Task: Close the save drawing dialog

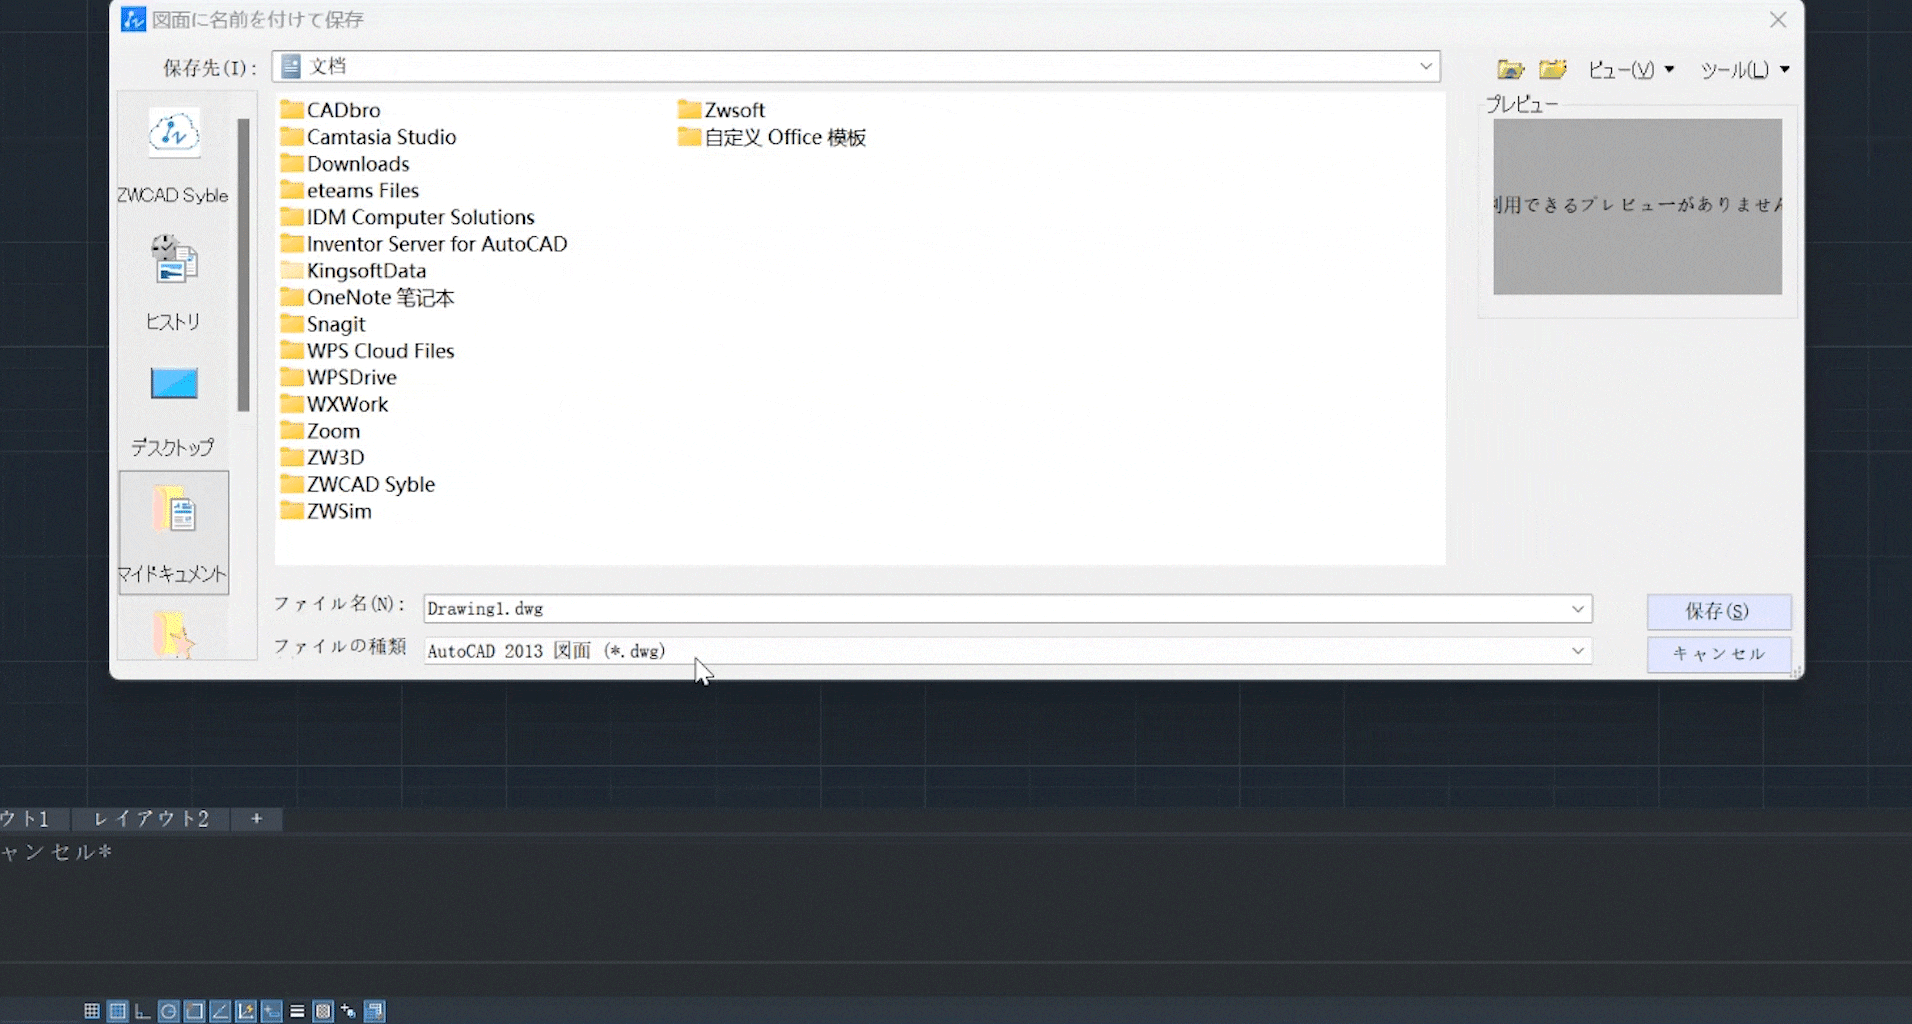Action: point(1778,20)
